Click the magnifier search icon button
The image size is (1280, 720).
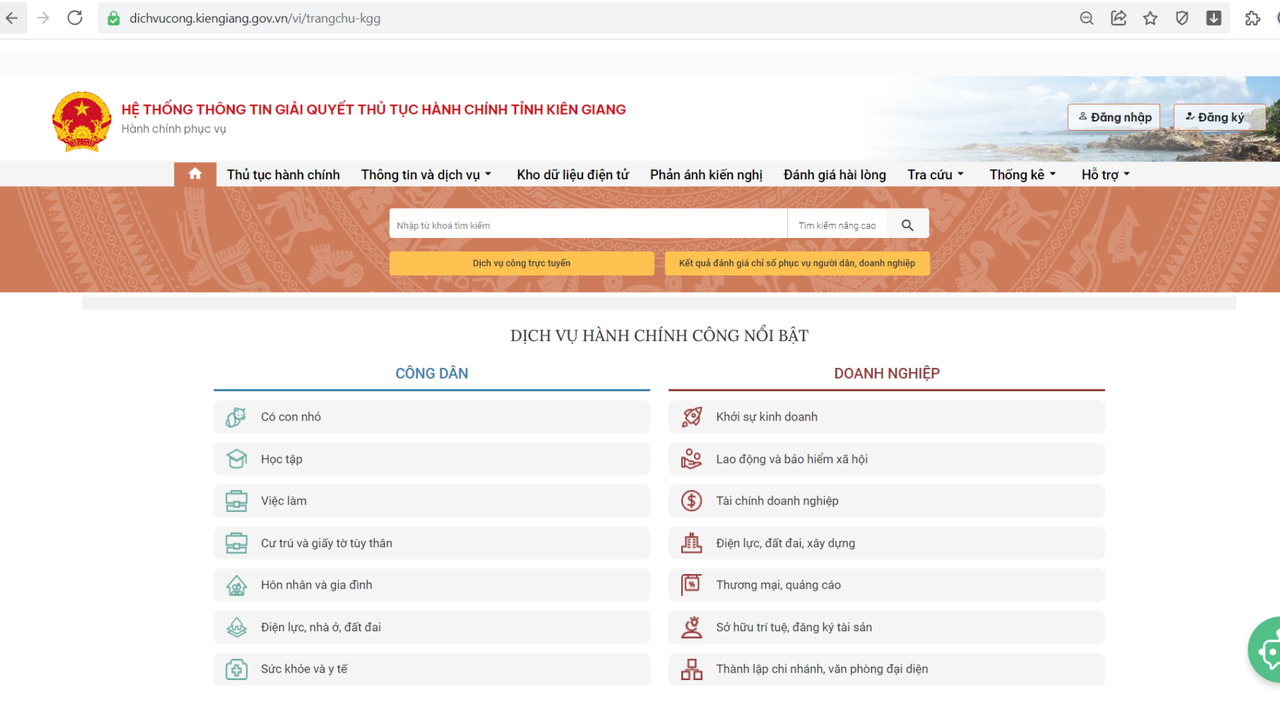coord(907,225)
